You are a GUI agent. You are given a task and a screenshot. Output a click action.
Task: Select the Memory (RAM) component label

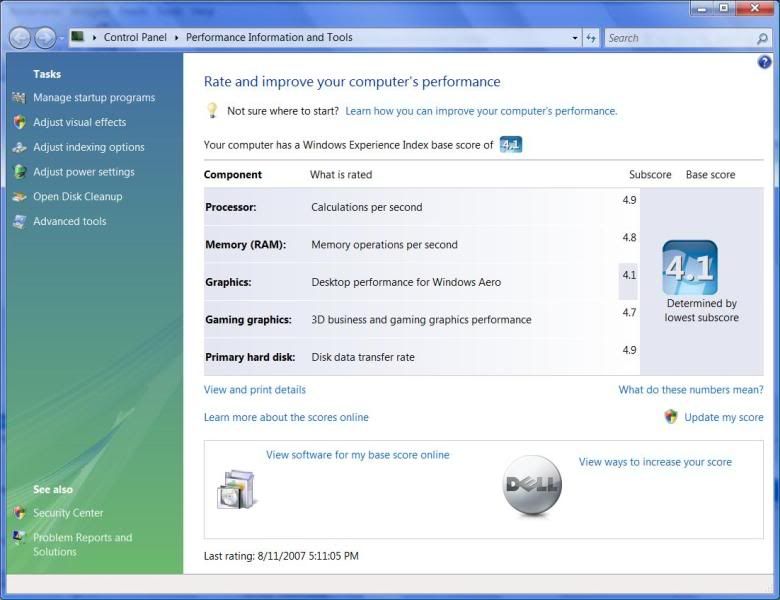point(246,245)
